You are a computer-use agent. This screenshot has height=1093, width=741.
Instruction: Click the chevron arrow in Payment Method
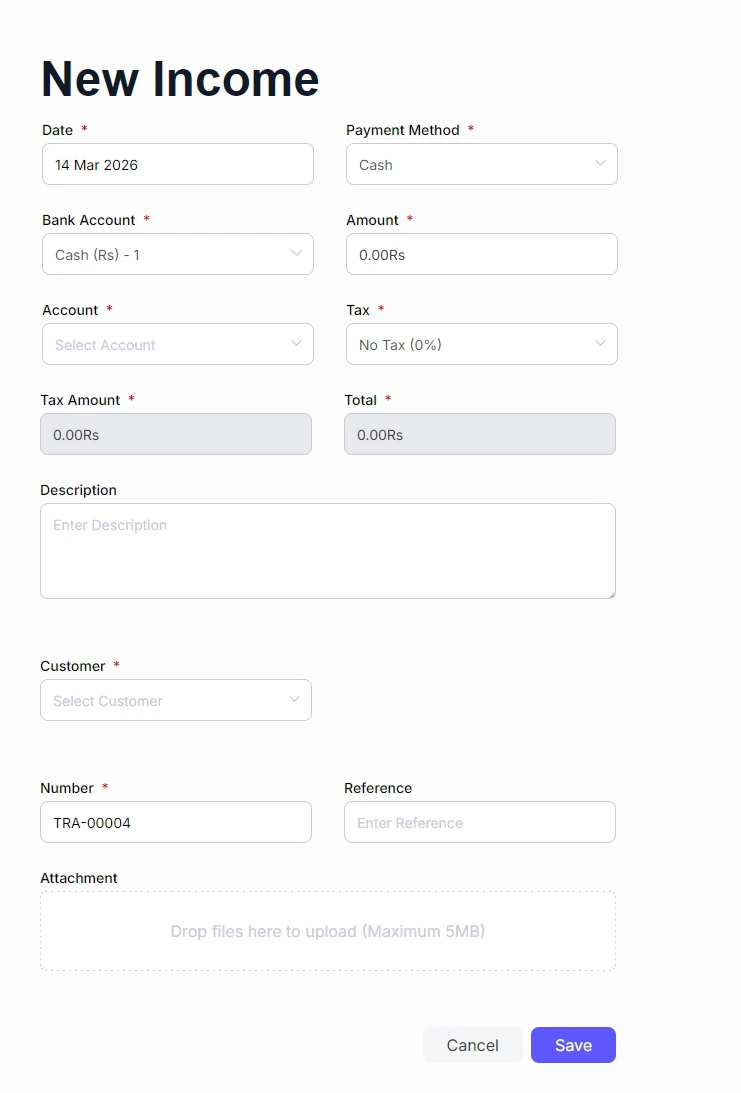tap(600, 163)
